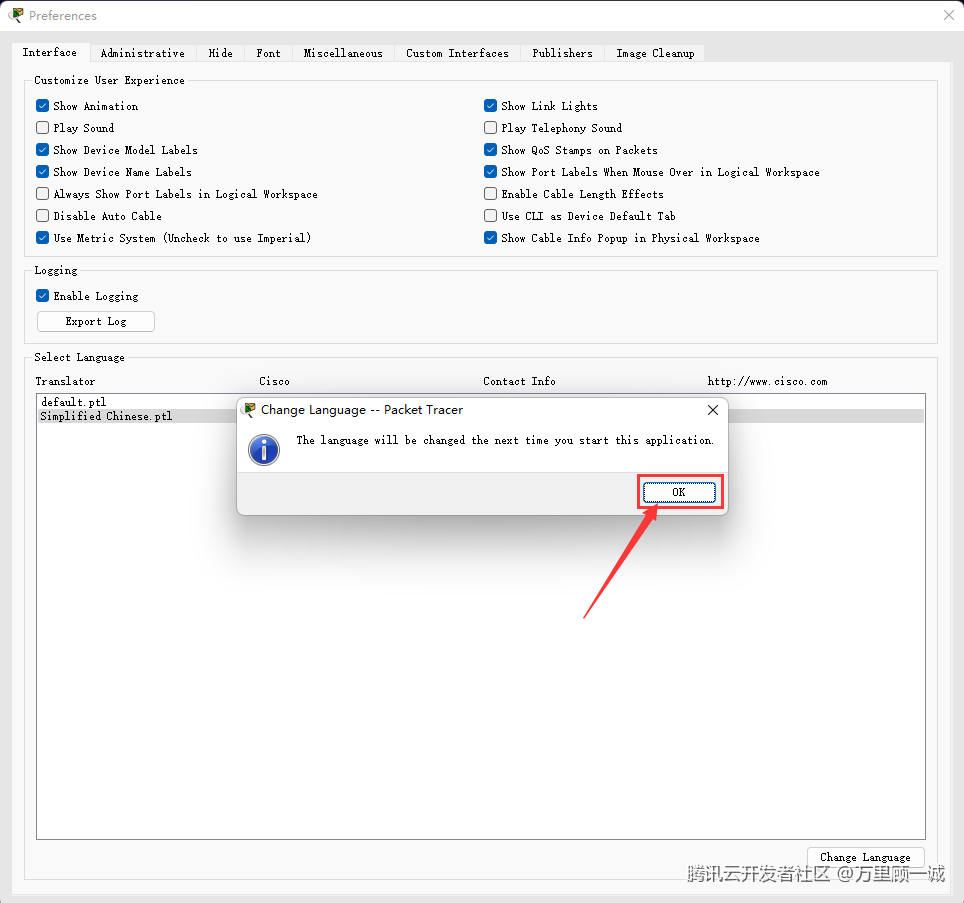Toggle Show Animation checkbox
The height and width of the screenshot is (903, 964).
(42, 106)
